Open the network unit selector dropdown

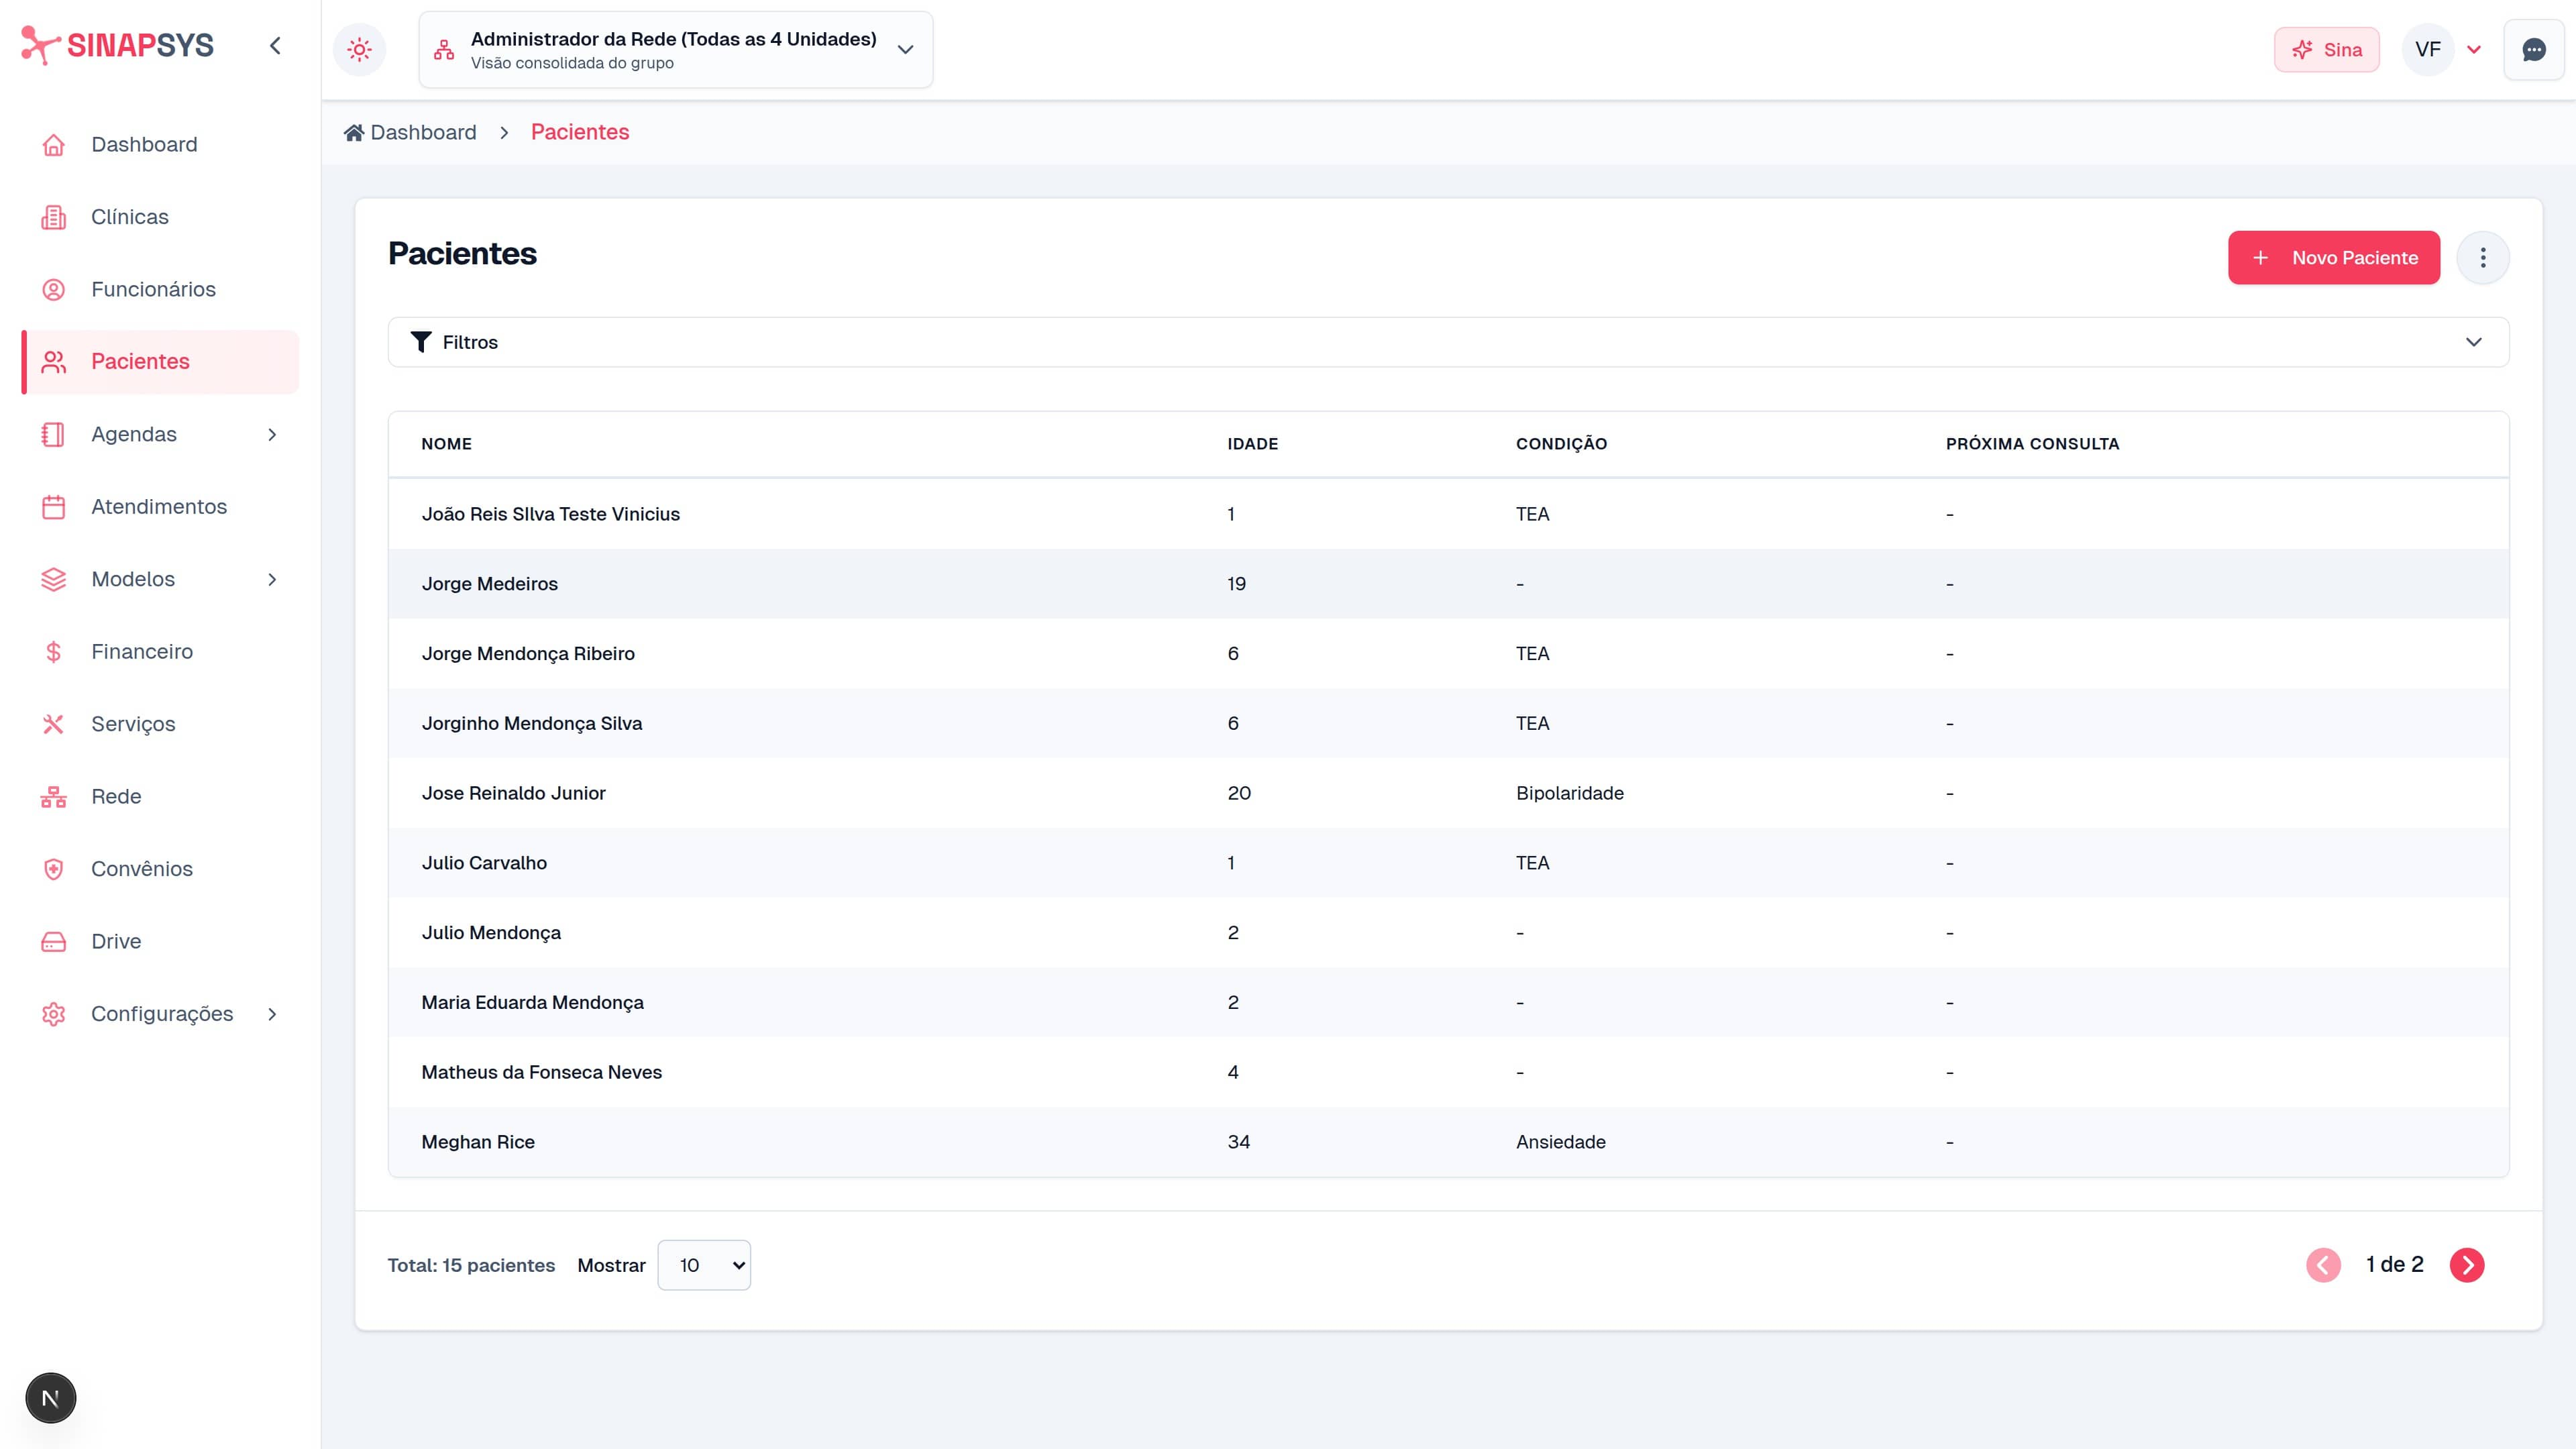click(x=676, y=50)
